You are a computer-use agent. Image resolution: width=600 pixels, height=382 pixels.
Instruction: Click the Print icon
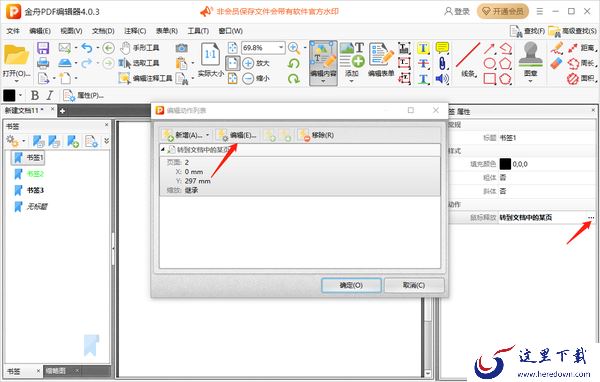pyautogui.click(x=43, y=63)
